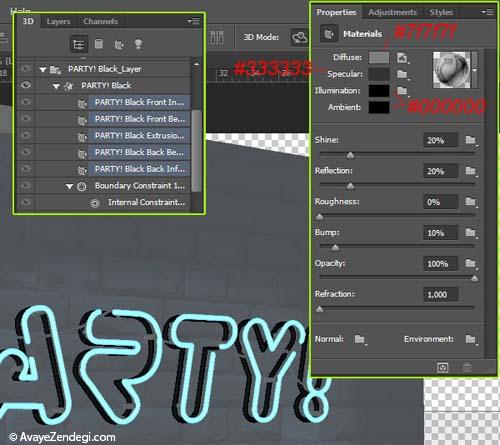Switch to the Channels tab
Viewport: 500px width, 445px height.
pos(100,22)
